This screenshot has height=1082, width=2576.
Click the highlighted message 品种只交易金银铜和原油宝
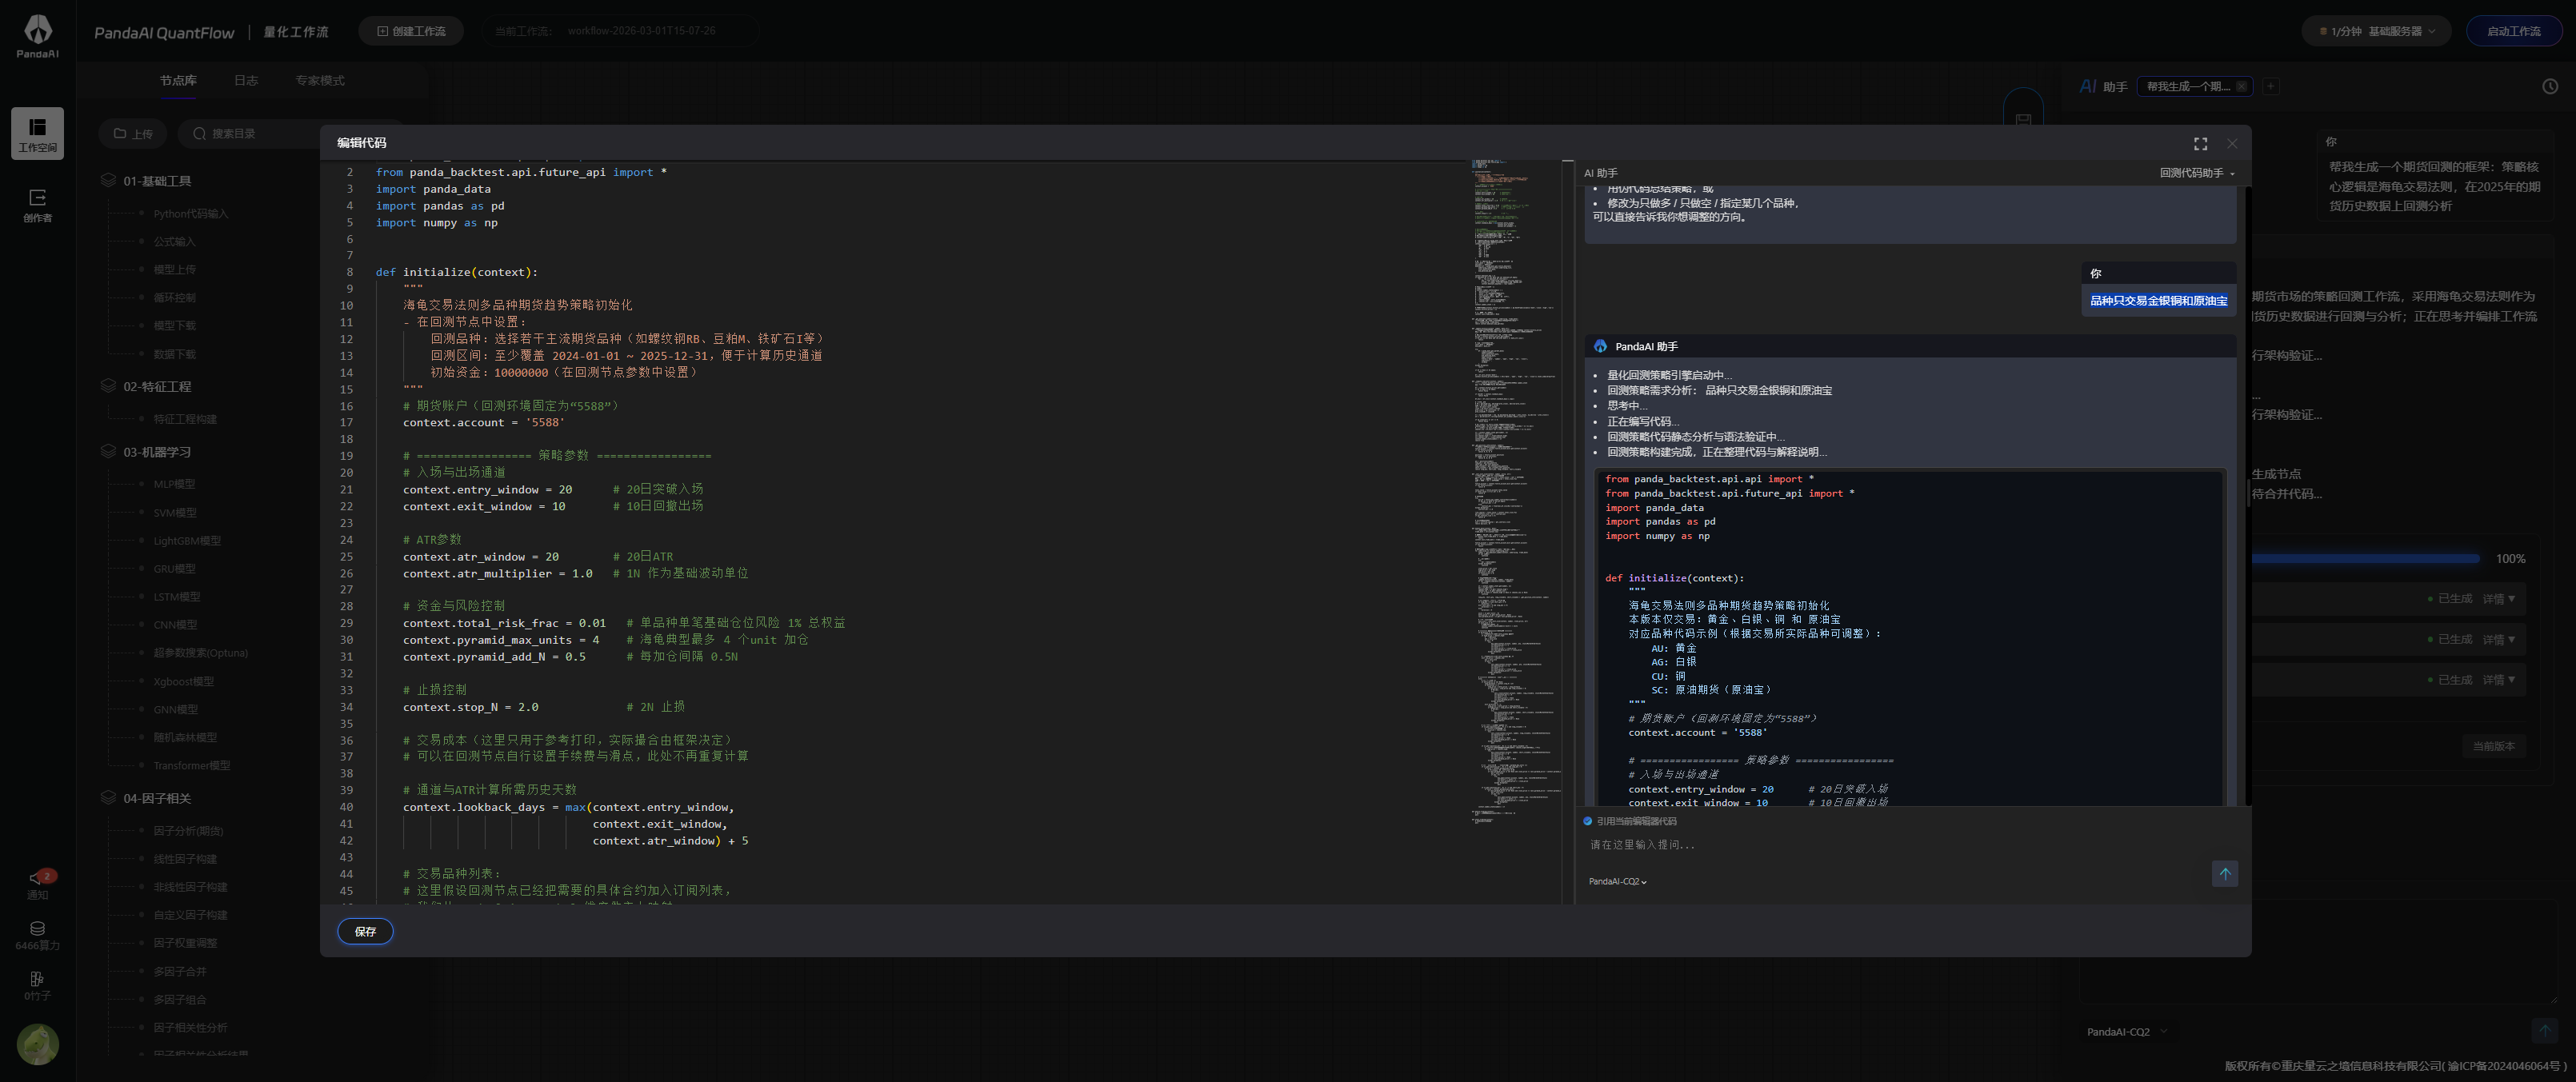pos(2158,301)
